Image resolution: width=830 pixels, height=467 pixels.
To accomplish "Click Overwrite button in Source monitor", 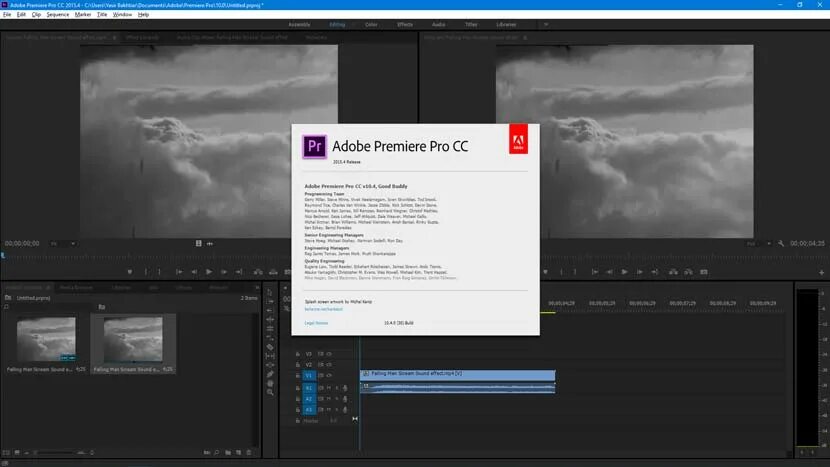I will point(273,272).
